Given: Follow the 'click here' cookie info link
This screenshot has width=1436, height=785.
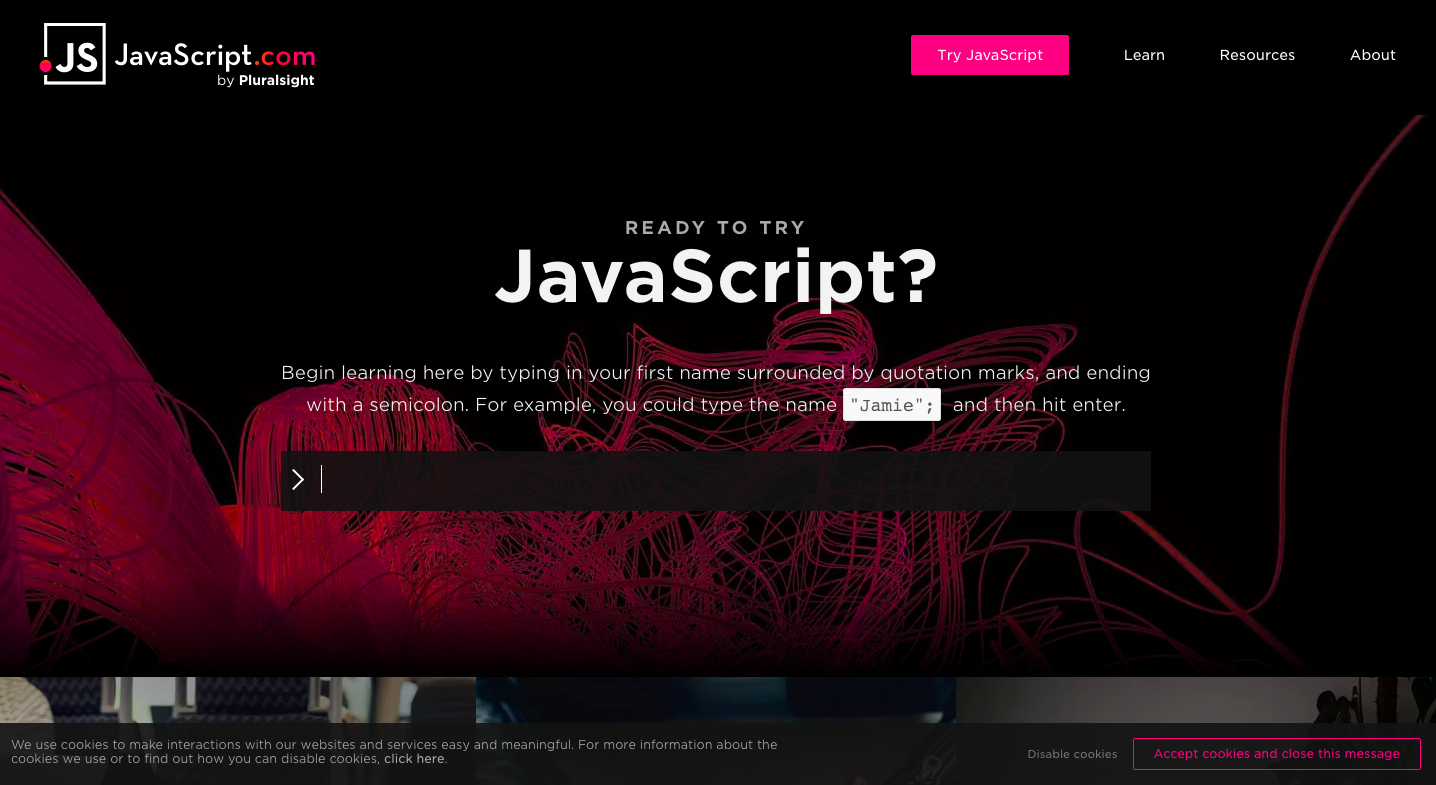Looking at the screenshot, I should pos(414,759).
